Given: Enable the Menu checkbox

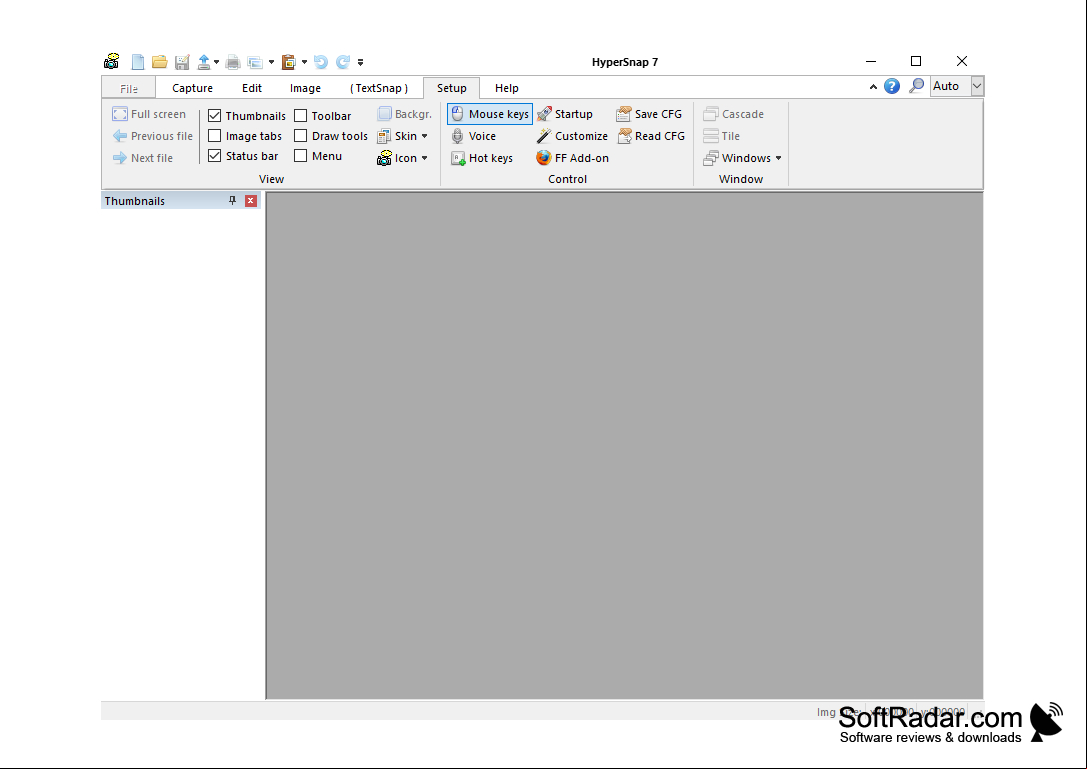Looking at the screenshot, I should click(301, 156).
